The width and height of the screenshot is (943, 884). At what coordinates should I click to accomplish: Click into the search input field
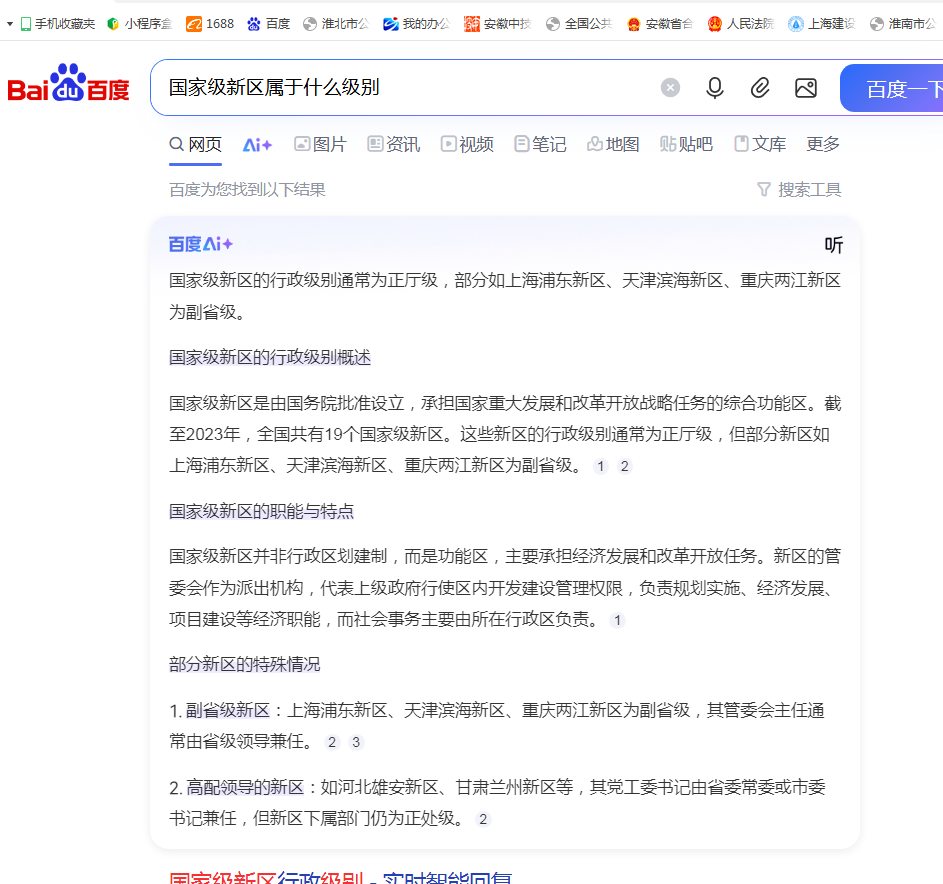(x=400, y=88)
